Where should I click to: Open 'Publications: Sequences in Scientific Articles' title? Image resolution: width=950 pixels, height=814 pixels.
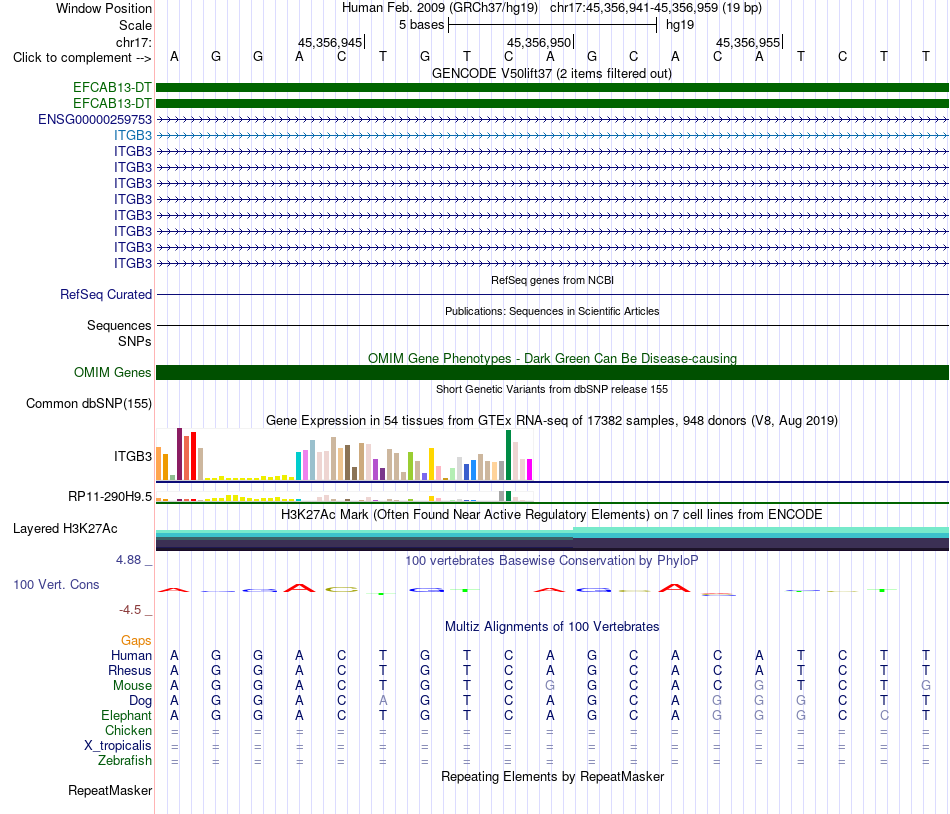pos(552,311)
